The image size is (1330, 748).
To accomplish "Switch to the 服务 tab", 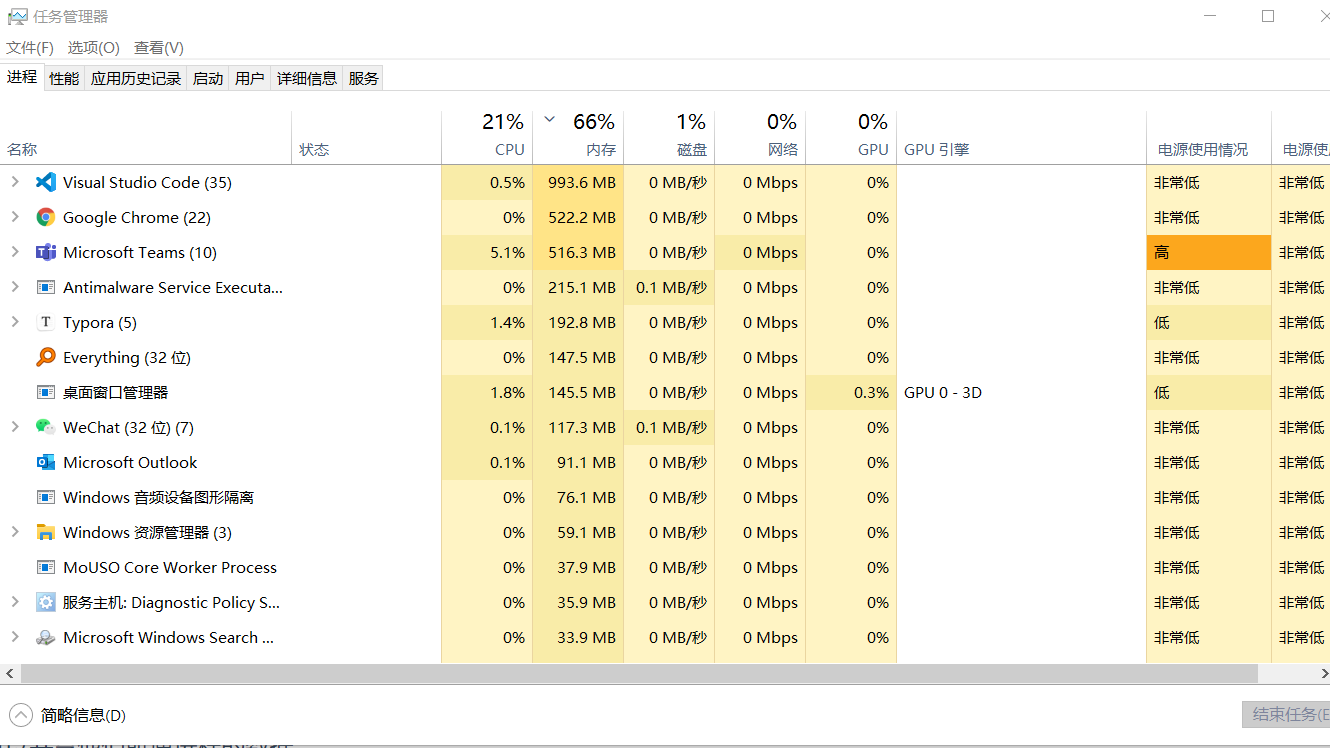I will [x=364, y=78].
